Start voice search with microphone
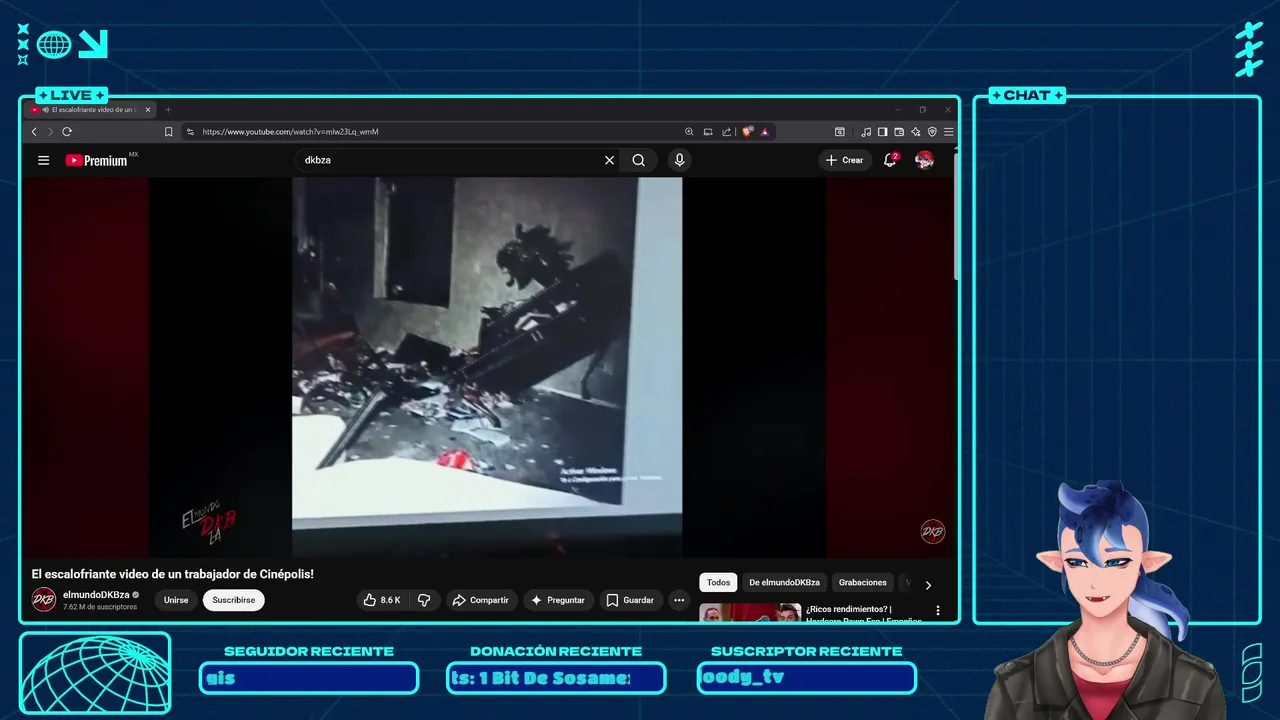Image resolution: width=1280 pixels, height=720 pixels. 679,160
